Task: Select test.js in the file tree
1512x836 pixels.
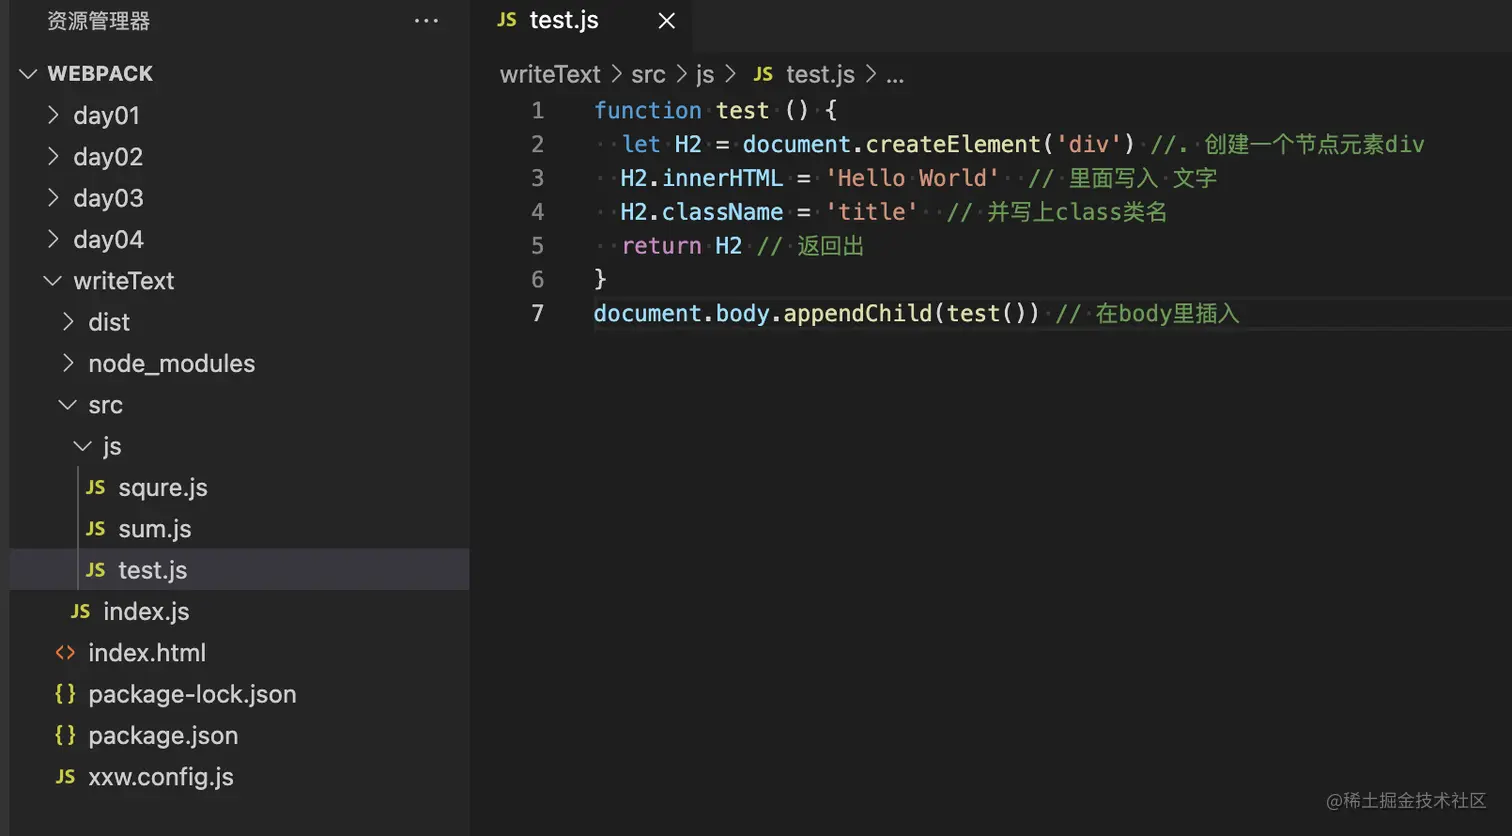Action: [153, 570]
